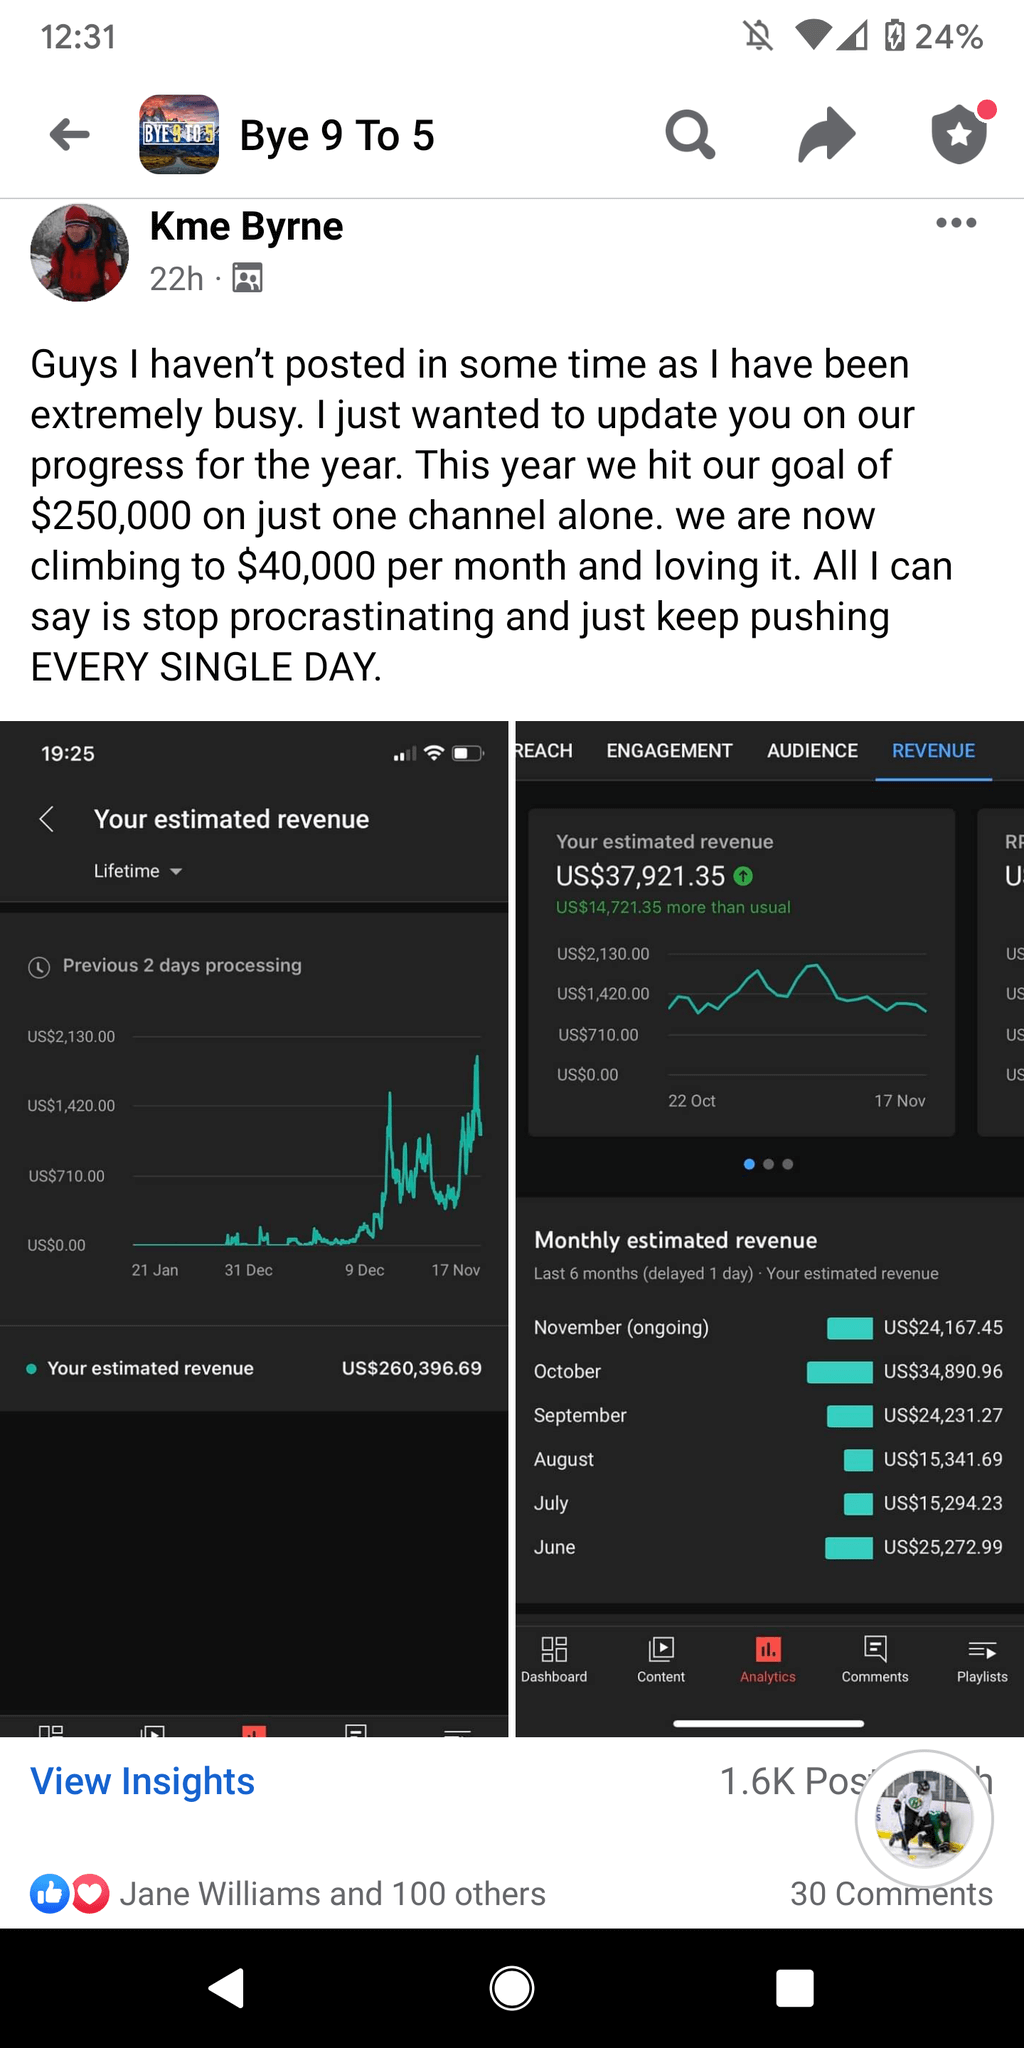Open Kme Byrne's profile picture

tap(80, 252)
